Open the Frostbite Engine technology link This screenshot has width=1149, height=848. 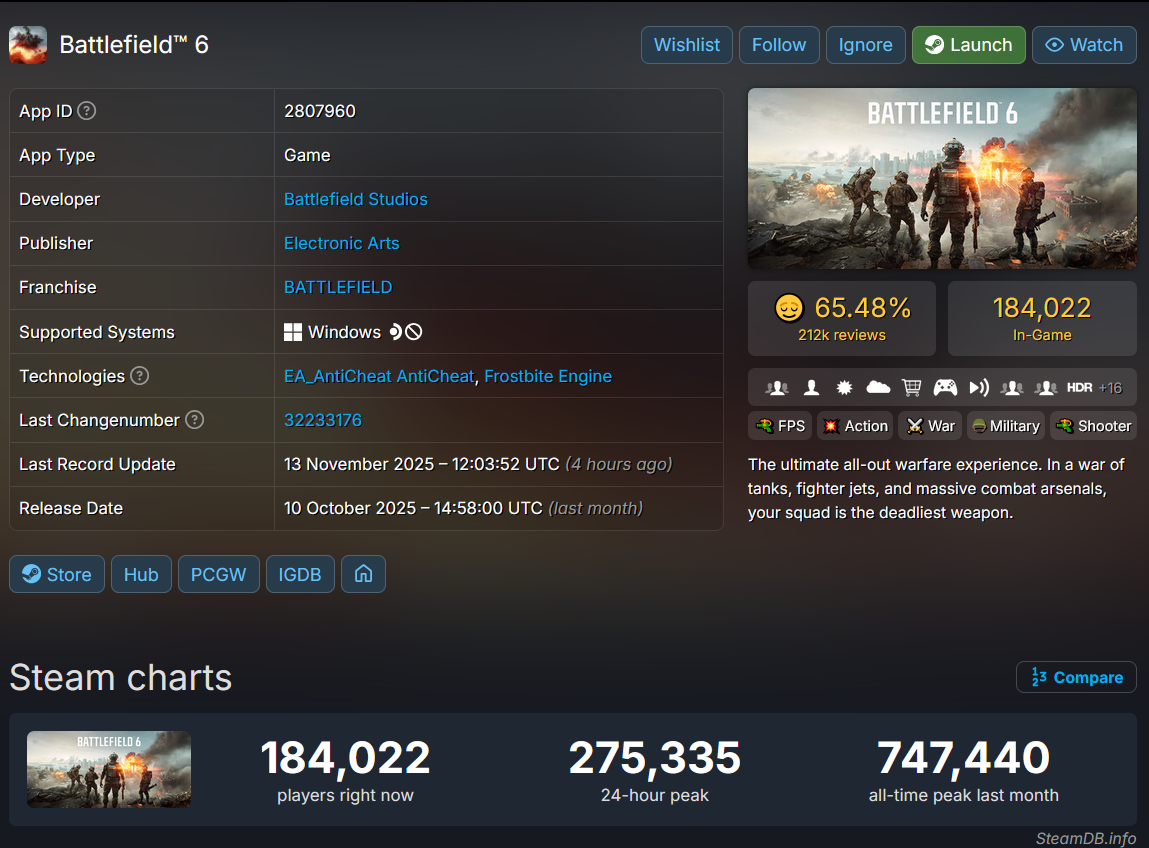pyautogui.click(x=548, y=376)
